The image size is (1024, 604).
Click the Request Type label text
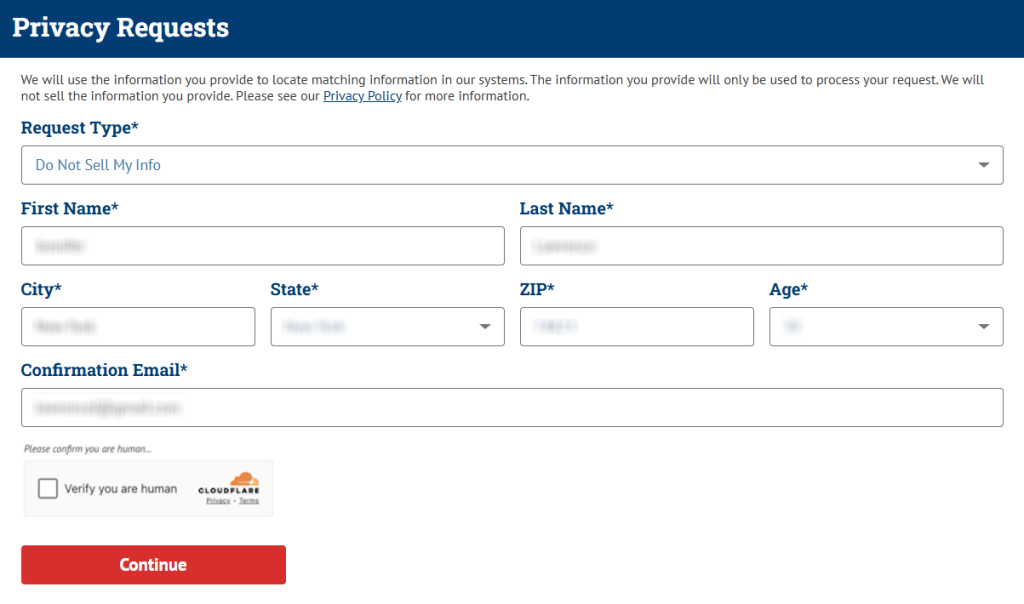coord(80,128)
